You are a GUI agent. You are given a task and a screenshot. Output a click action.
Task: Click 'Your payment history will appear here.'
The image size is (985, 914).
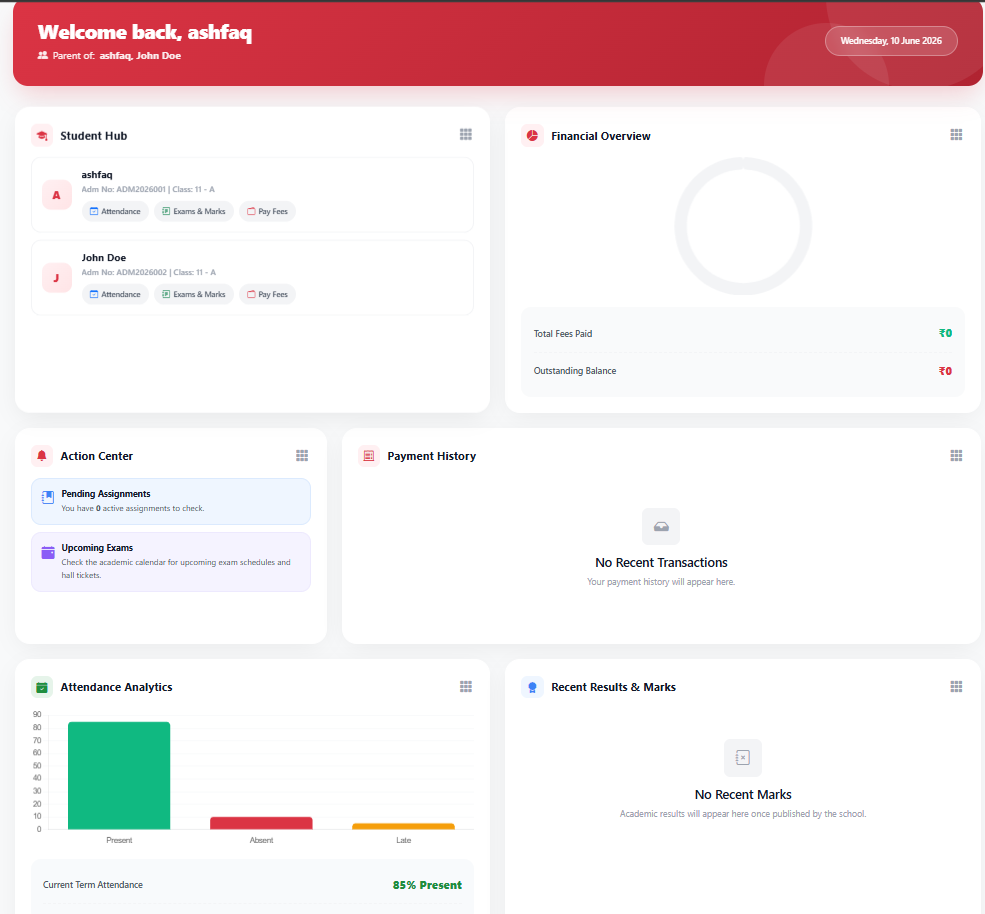coord(661,582)
